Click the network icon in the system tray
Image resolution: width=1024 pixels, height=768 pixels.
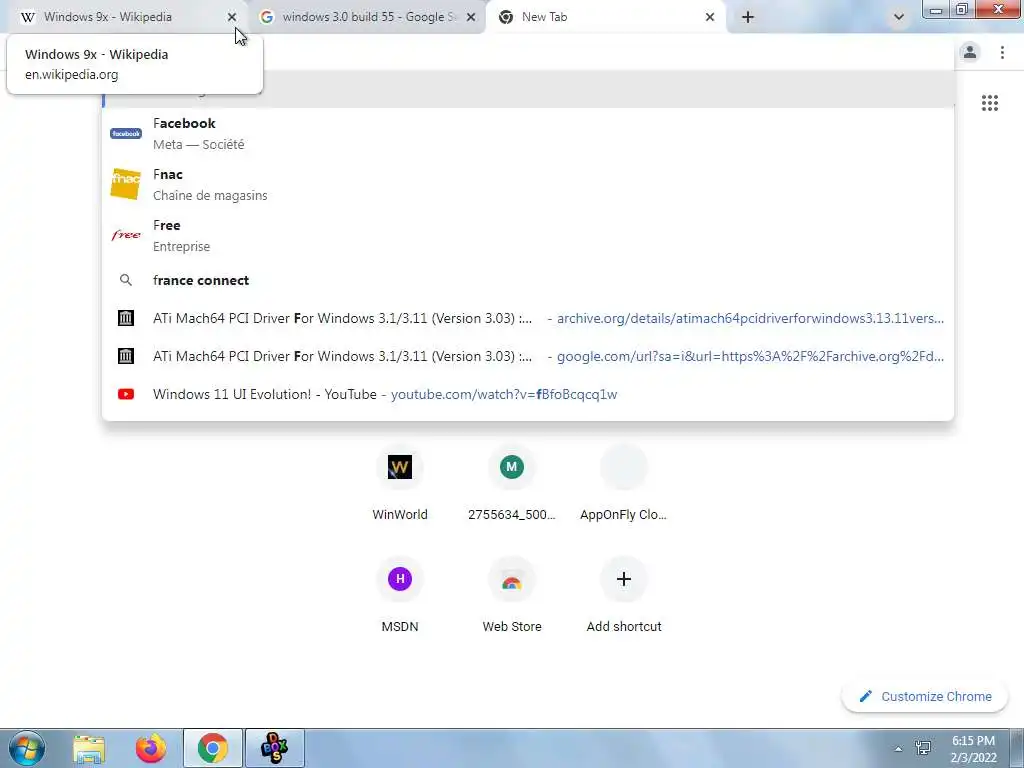click(x=923, y=748)
